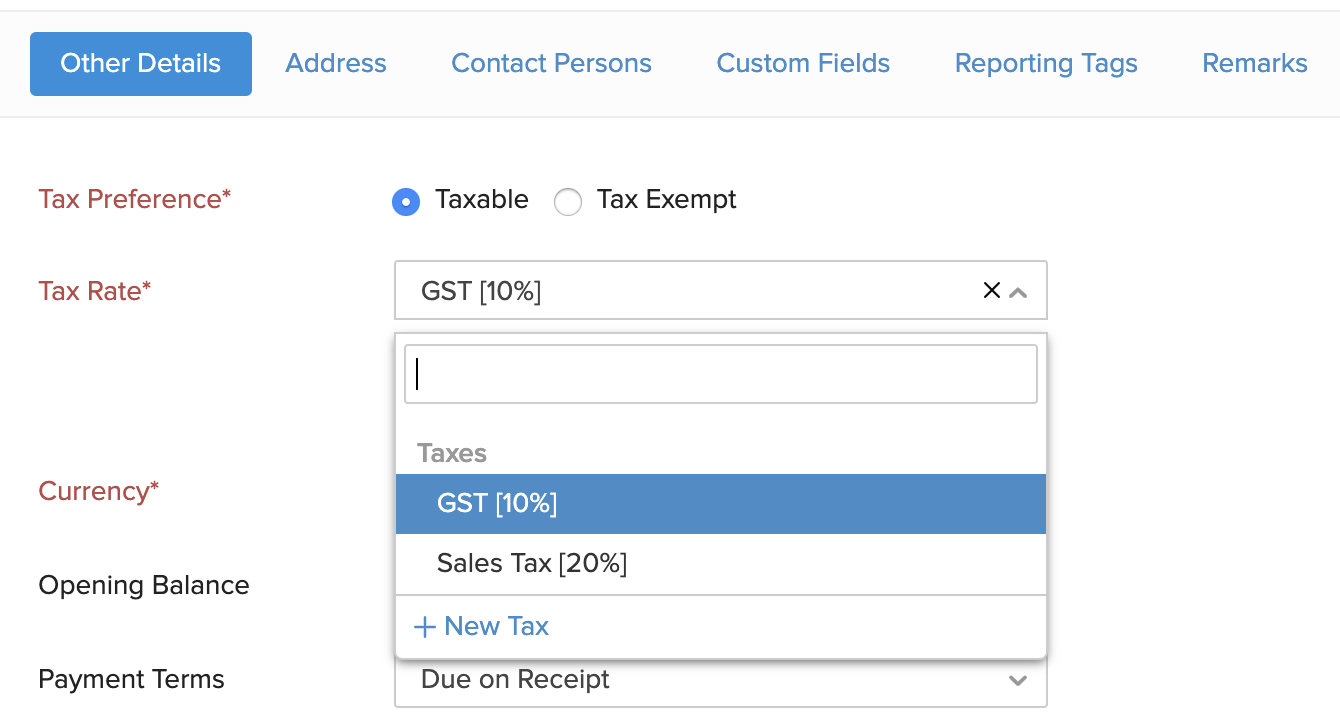Open the Tax Rate combo box
This screenshot has height=724, width=1340.
[x=700, y=290]
